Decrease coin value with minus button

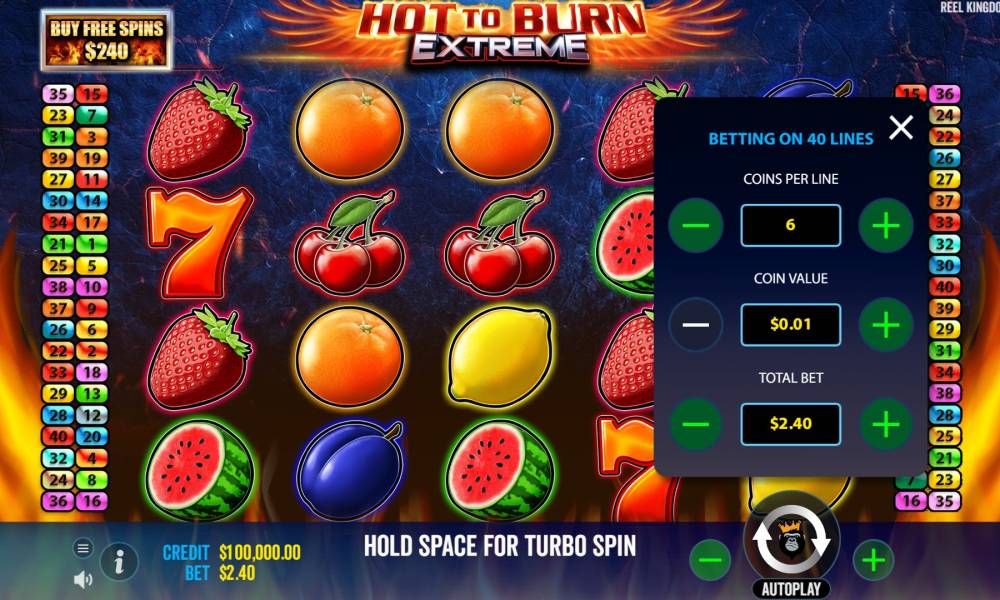click(x=696, y=325)
